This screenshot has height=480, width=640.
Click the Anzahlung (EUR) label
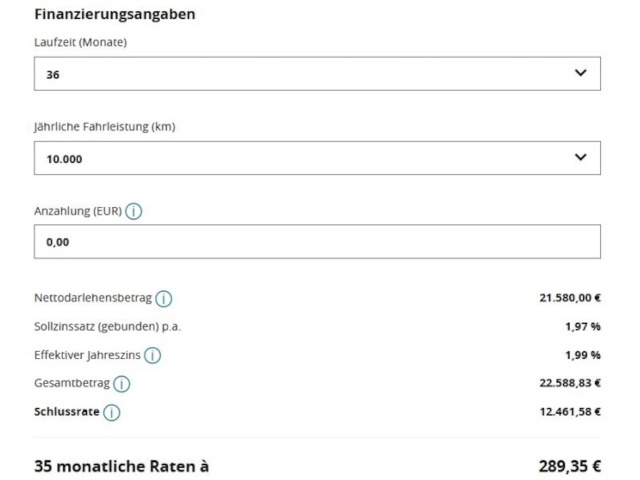(78, 211)
